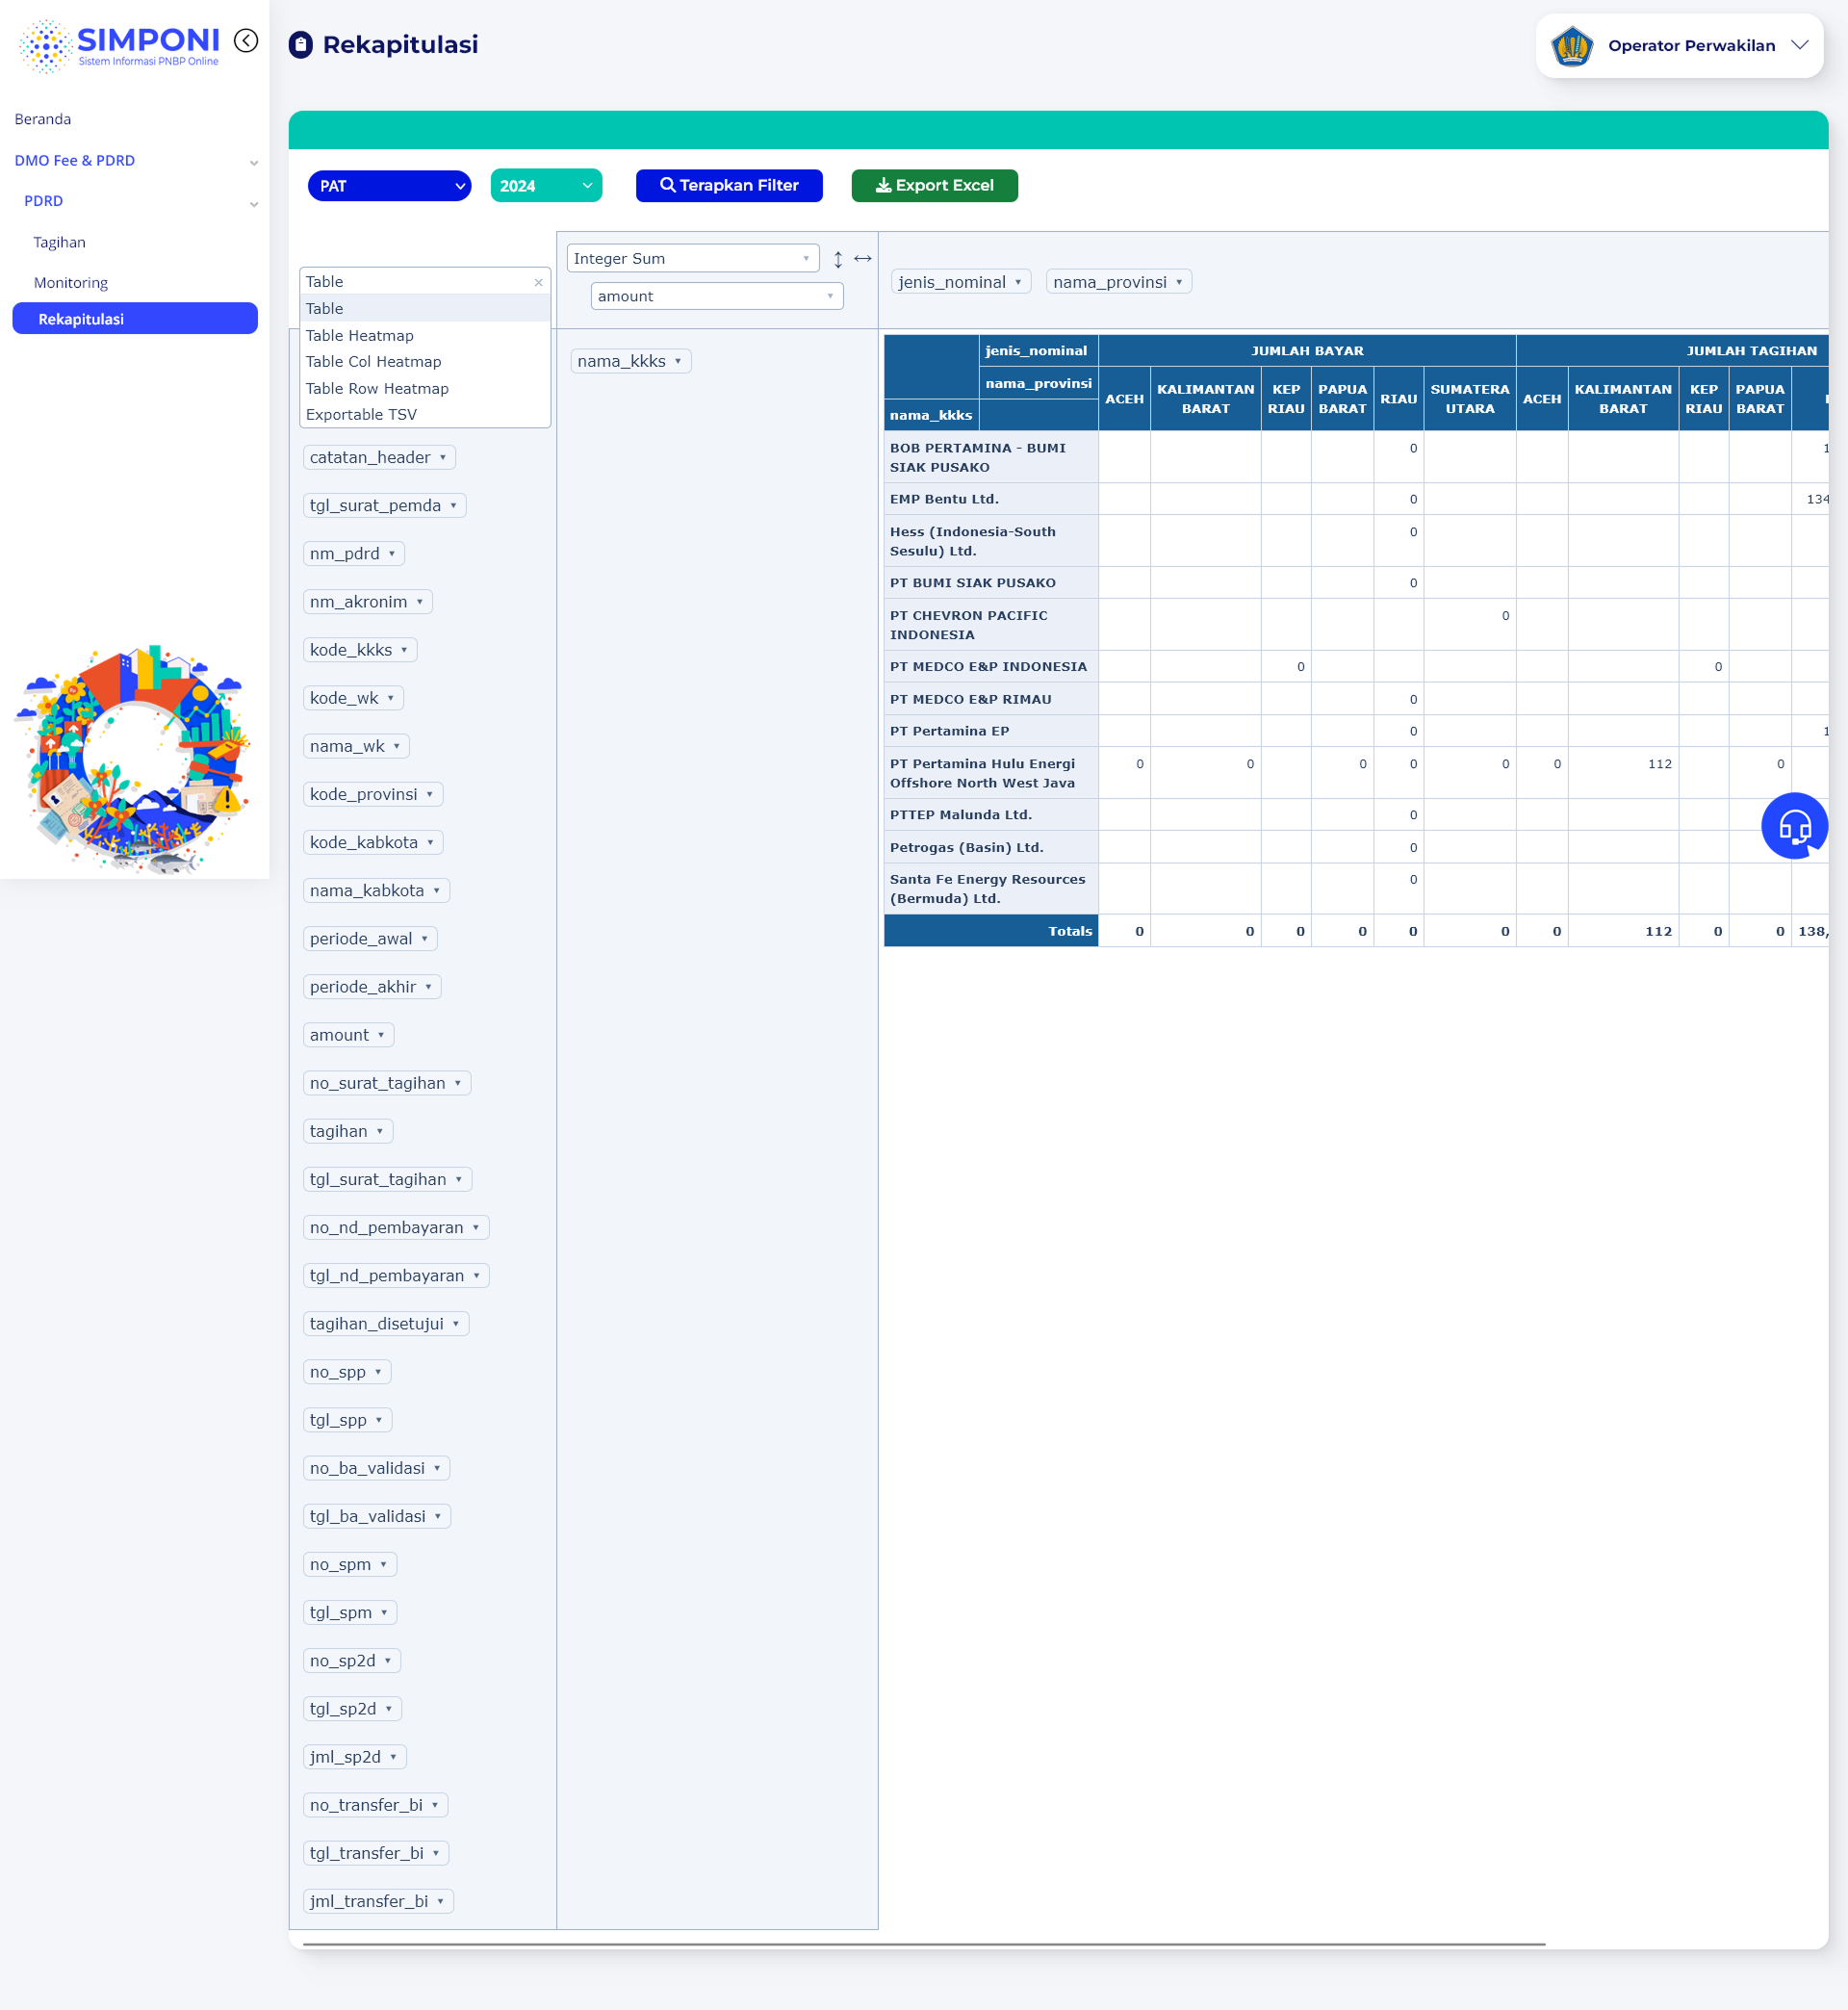The image size is (1848, 2010).
Task: Open nm_akronim attribute filter
Action: [x=420, y=602]
